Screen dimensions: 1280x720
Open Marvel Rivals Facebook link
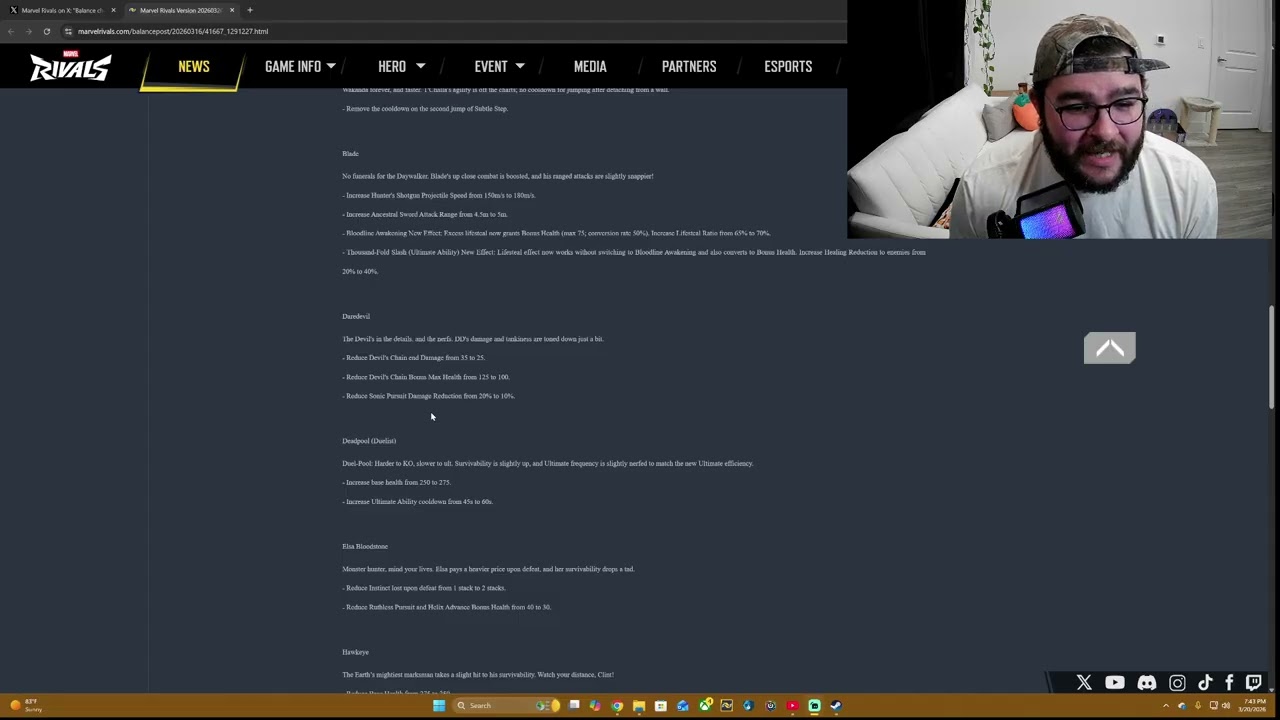pyautogui.click(x=1229, y=683)
